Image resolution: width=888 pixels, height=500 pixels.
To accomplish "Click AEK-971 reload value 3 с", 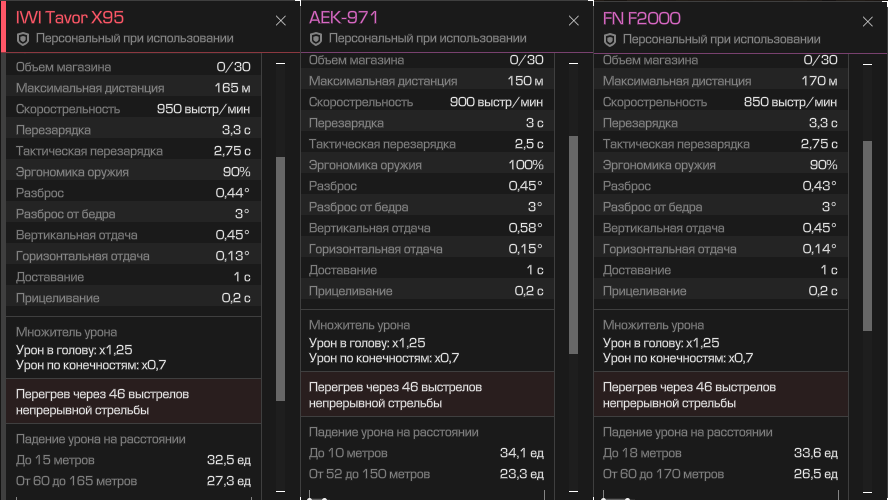I will point(534,123).
